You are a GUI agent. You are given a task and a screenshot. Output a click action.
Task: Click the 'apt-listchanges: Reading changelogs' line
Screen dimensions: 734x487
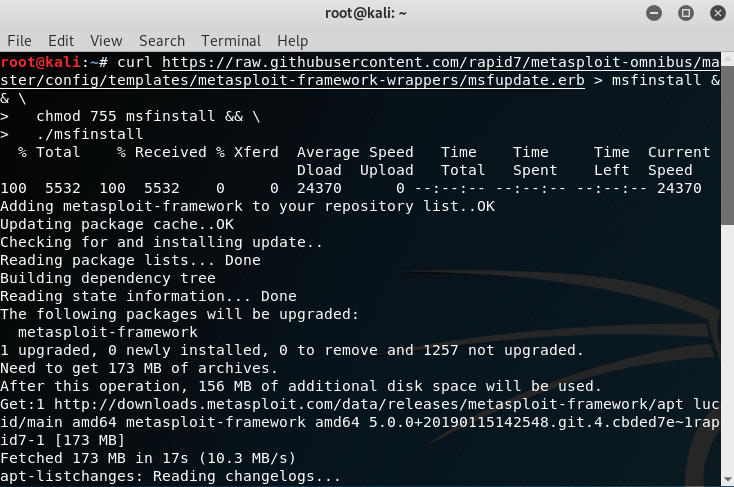(x=170, y=476)
